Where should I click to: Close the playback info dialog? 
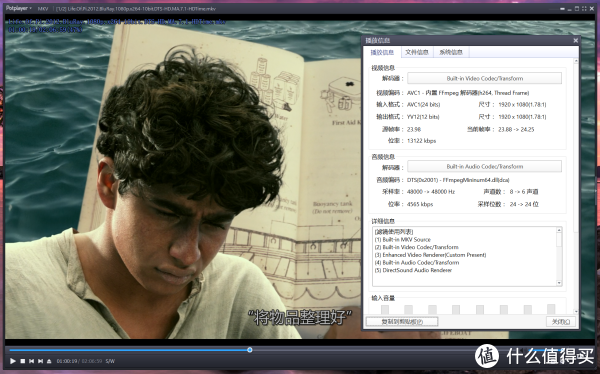pyautogui.click(x=576, y=40)
